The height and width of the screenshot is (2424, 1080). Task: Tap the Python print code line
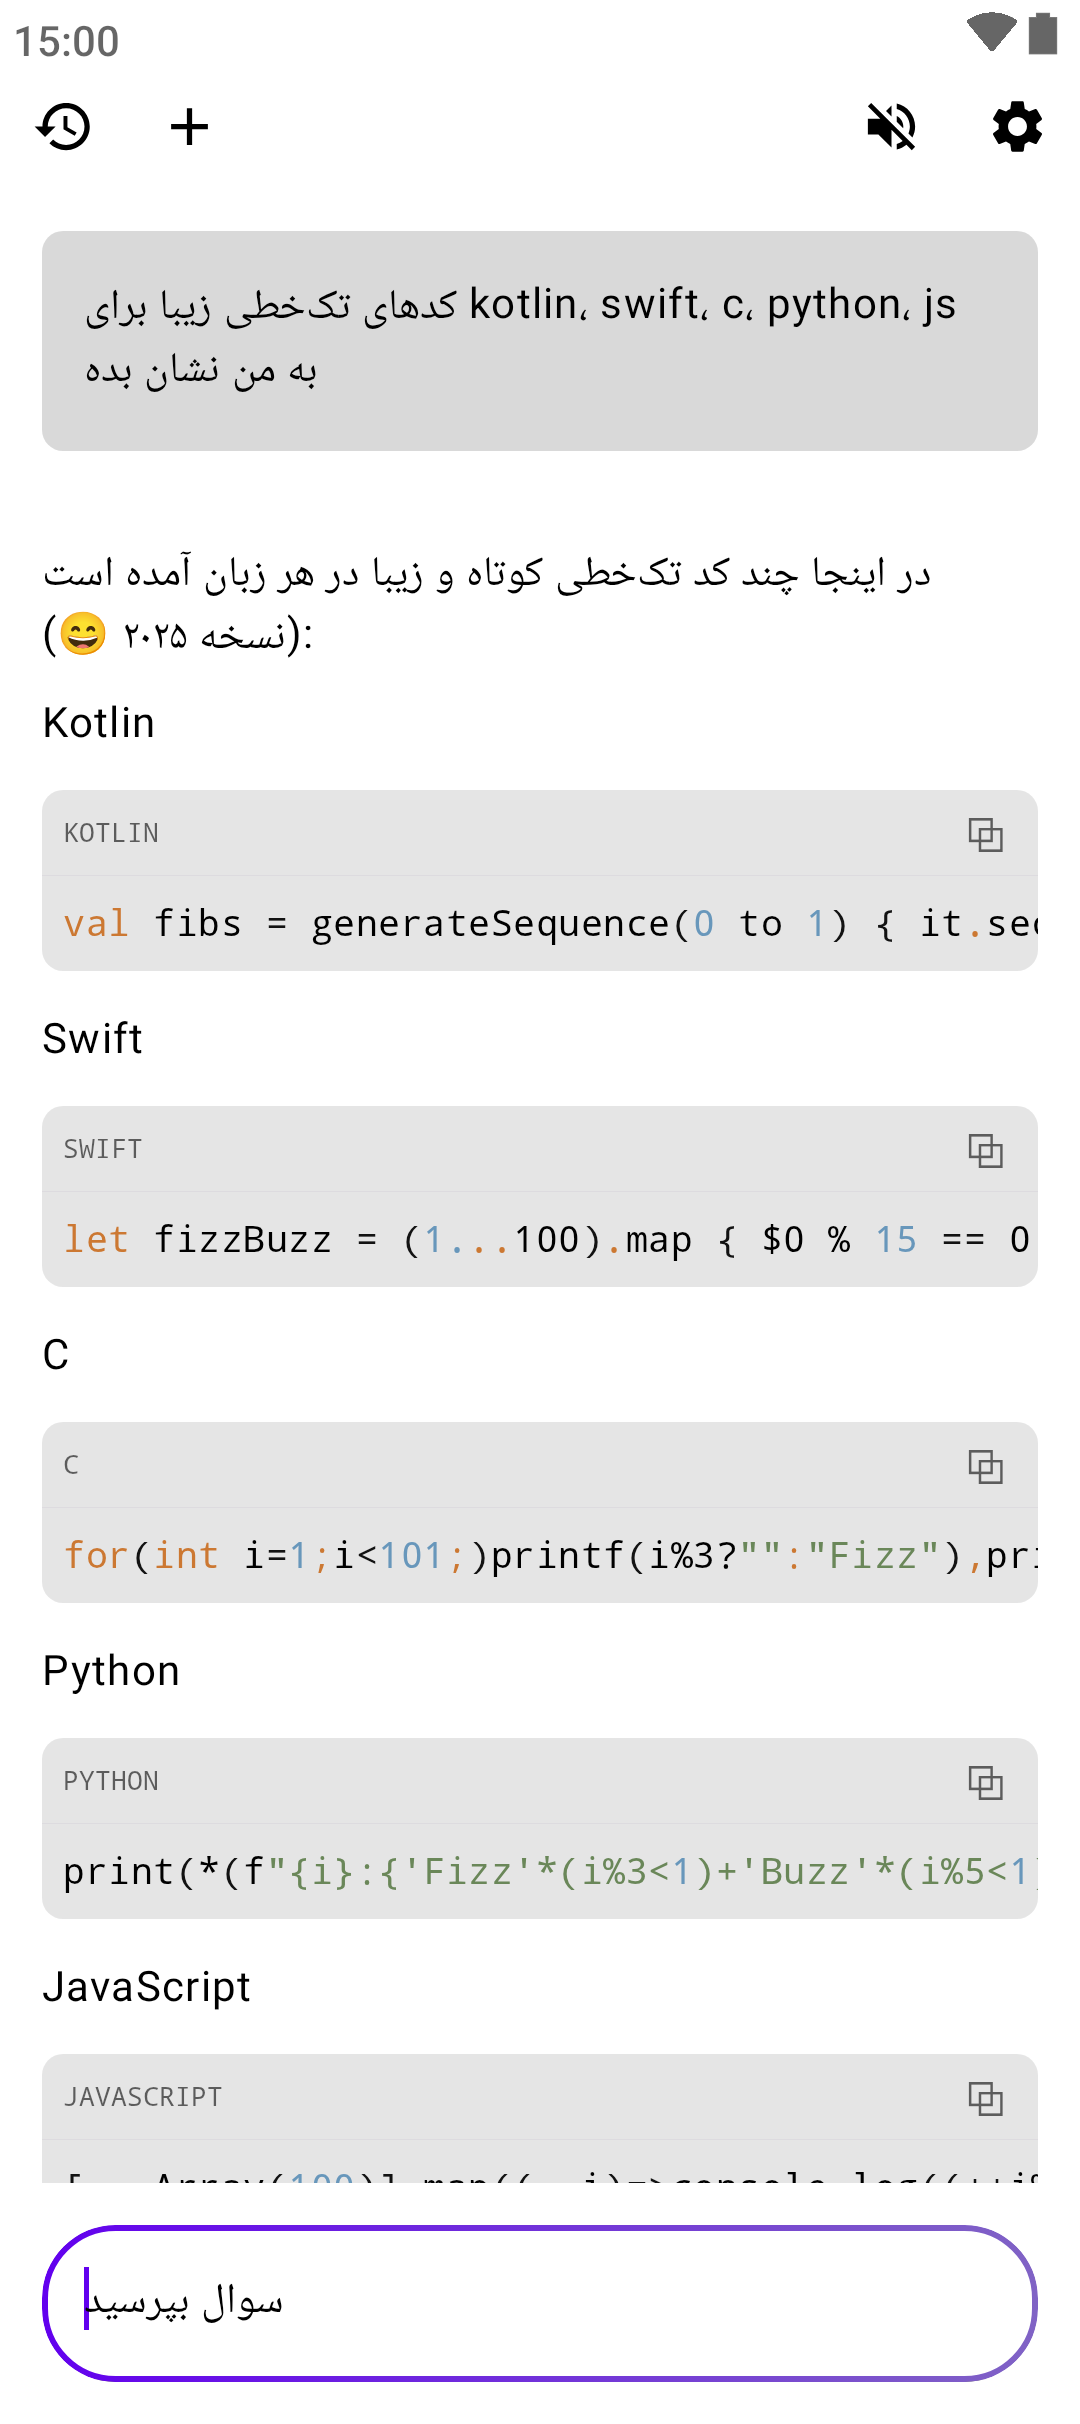540,1872
